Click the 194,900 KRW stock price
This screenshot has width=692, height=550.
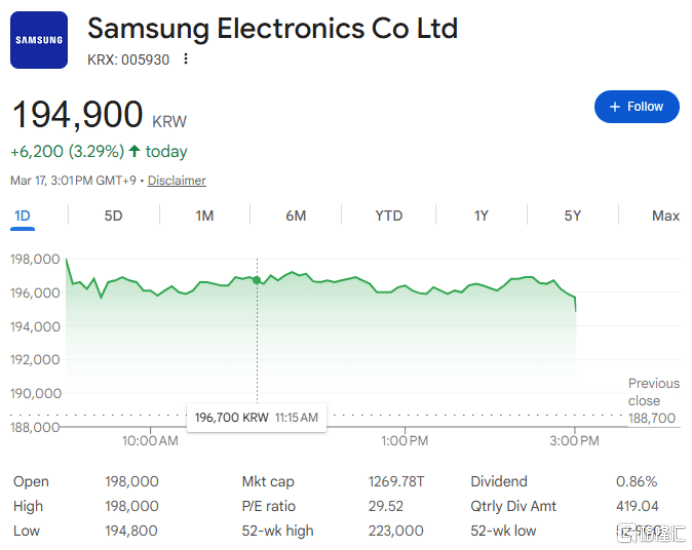tap(78, 116)
